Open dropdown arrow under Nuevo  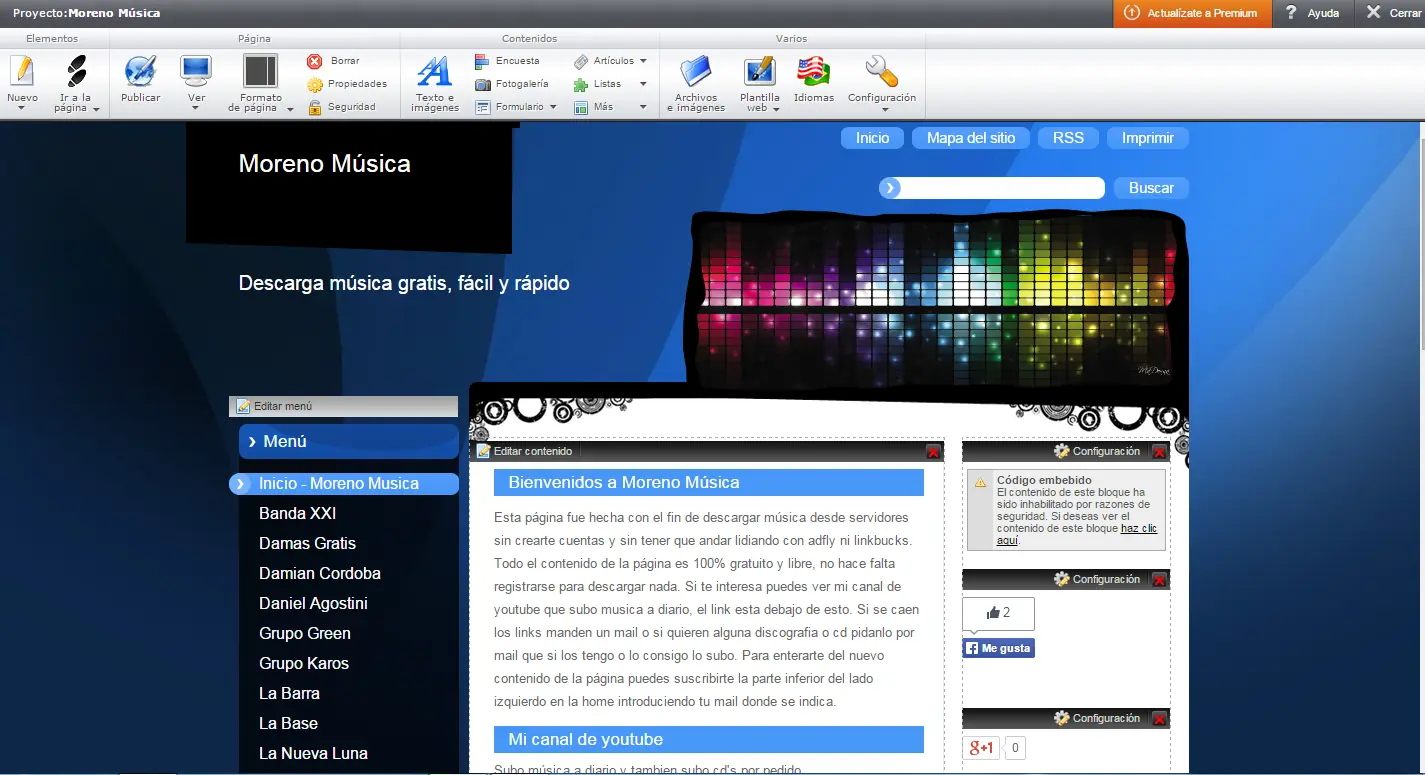coord(21,108)
